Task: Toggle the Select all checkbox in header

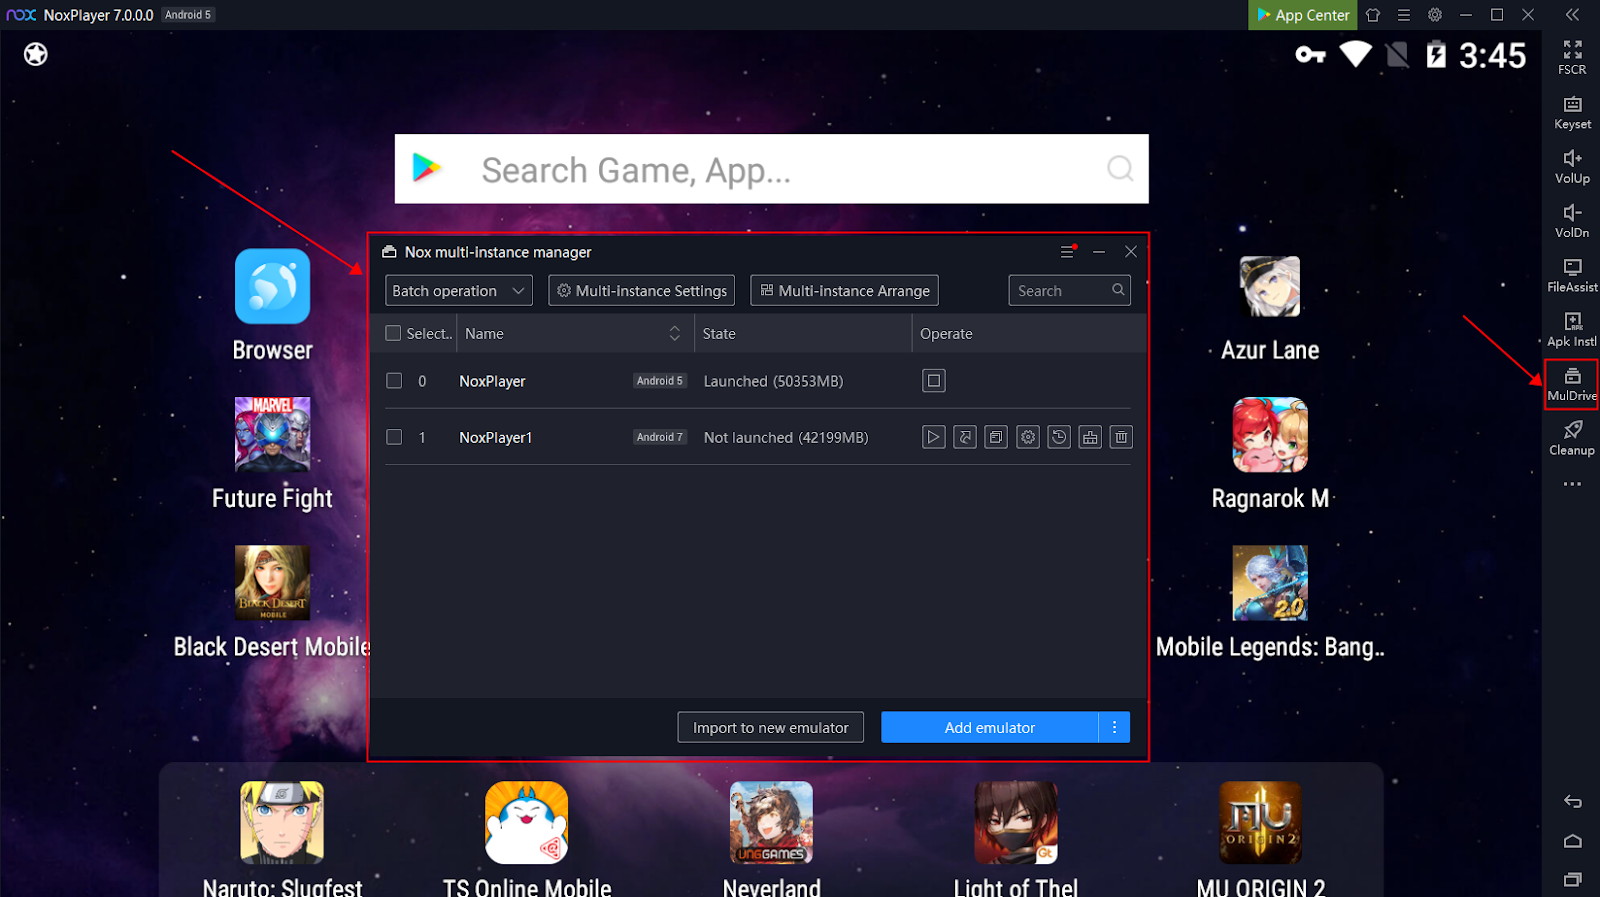Action: click(393, 333)
